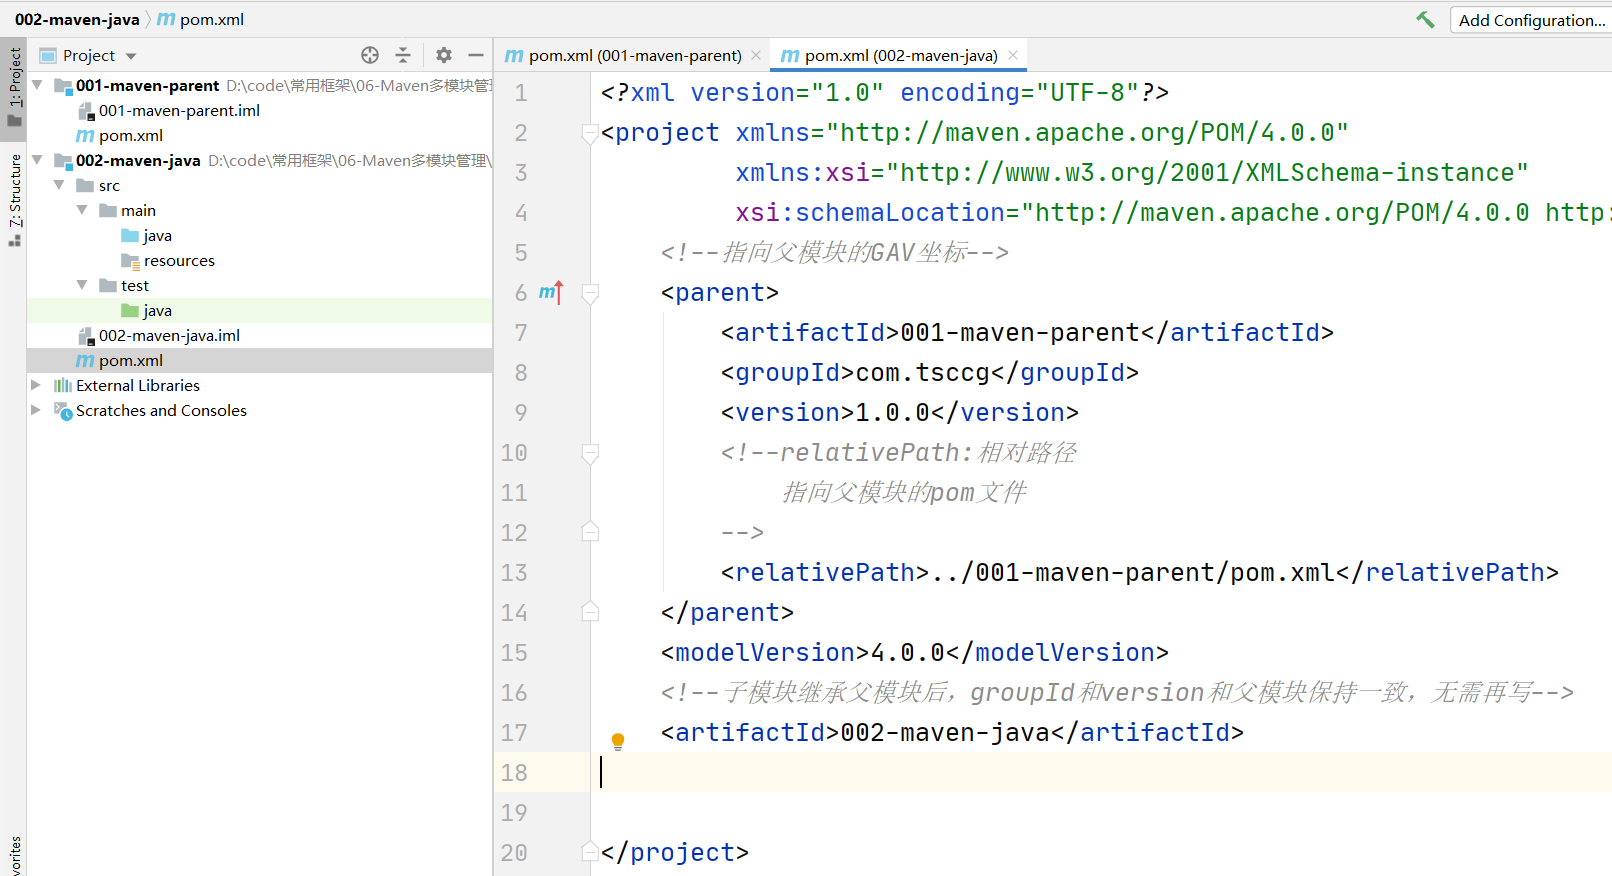Click the Scratches and Consoles icon
Viewport: 1612px width, 876px height.
click(x=63, y=410)
